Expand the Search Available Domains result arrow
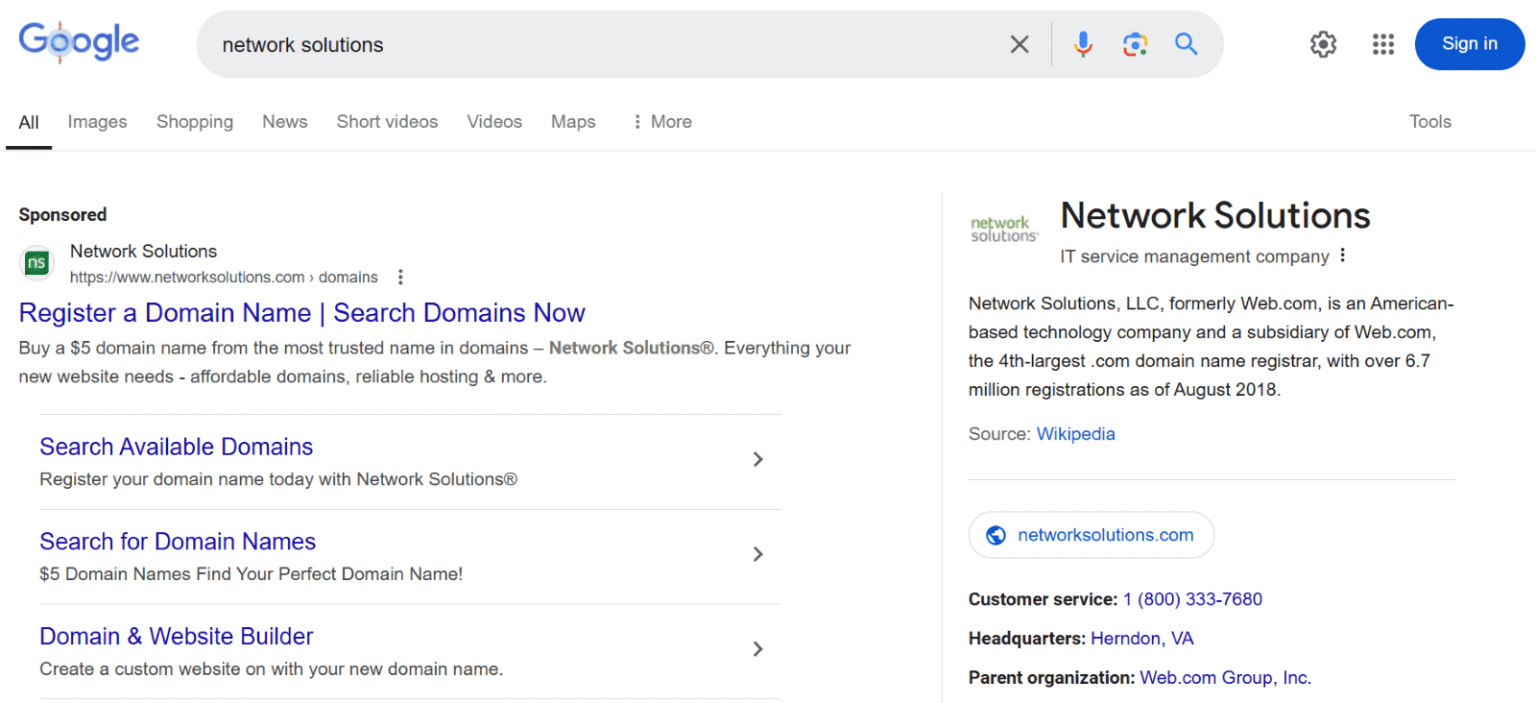The width and height of the screenshot is (1536, 703). [x=758, y=459]
